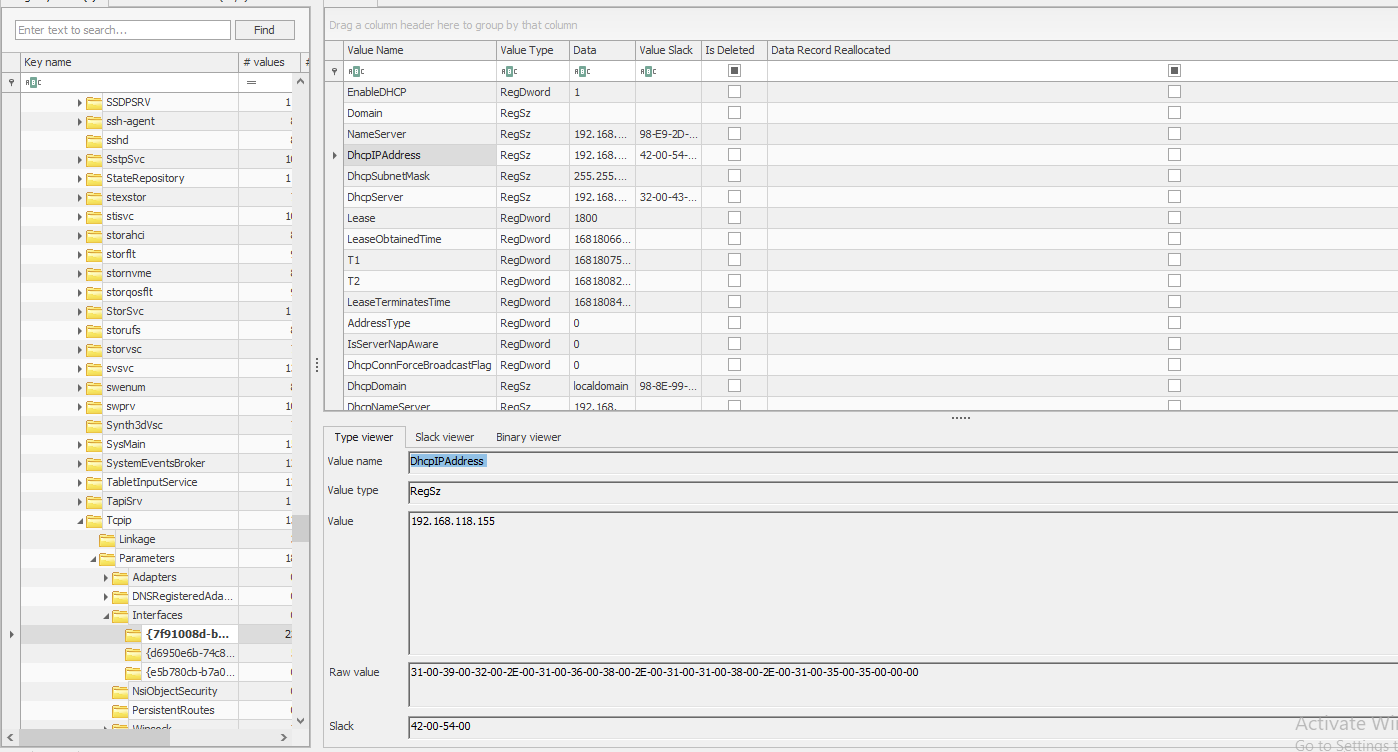Expand the SstpSvc tree node

(x=80, y=160)
